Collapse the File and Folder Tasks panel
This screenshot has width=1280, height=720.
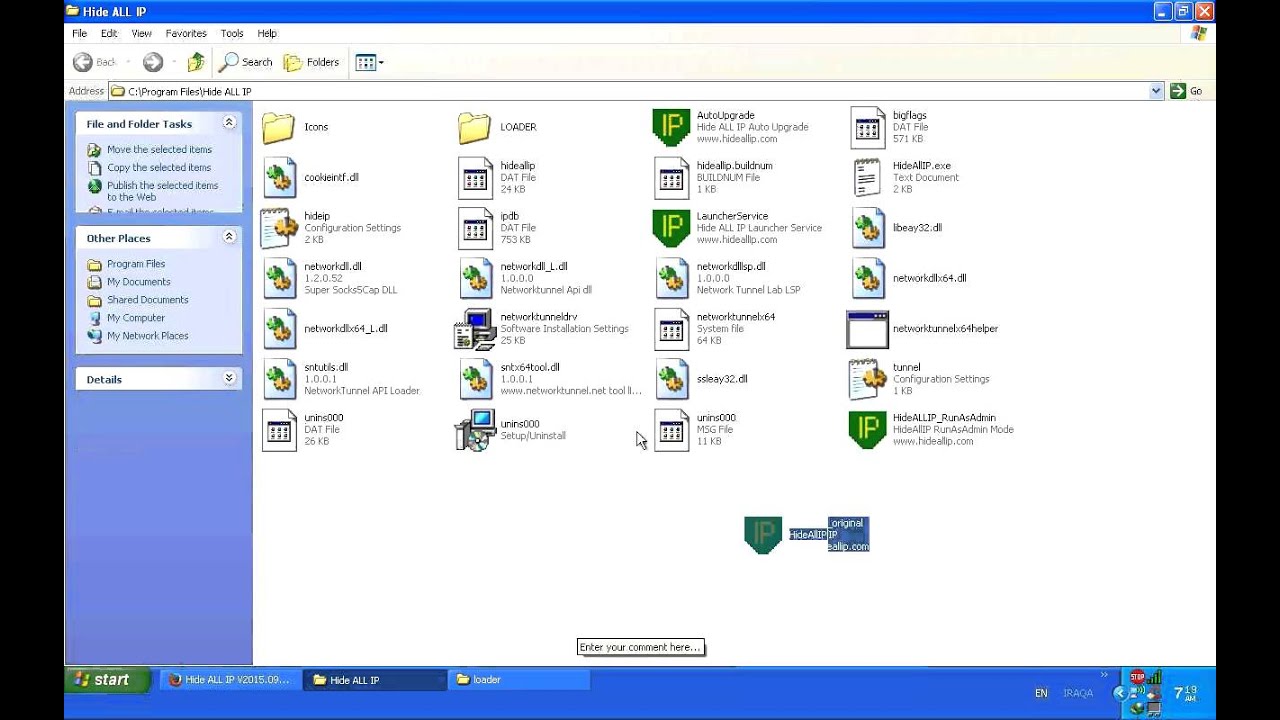click(229, 123)
